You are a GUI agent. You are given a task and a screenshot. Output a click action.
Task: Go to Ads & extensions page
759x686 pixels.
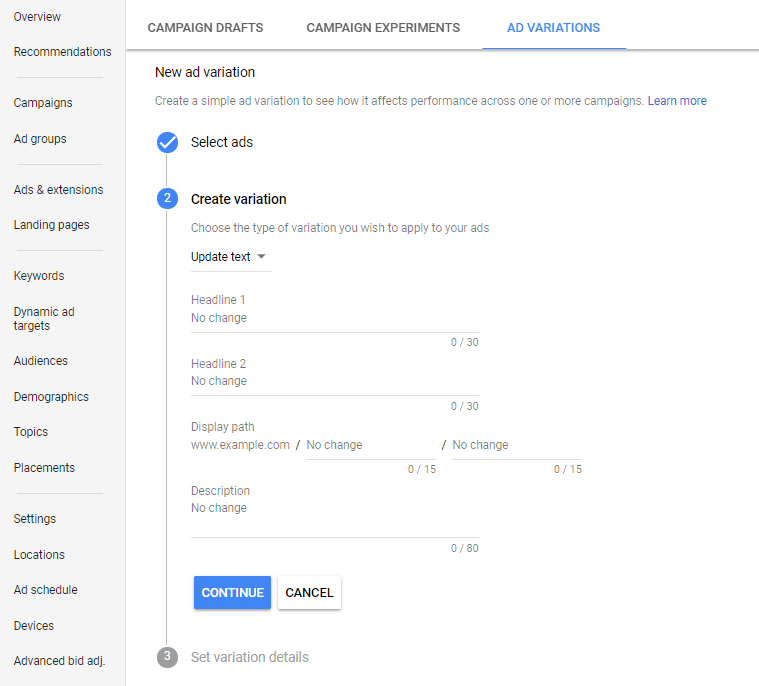(x=59, y=190)
